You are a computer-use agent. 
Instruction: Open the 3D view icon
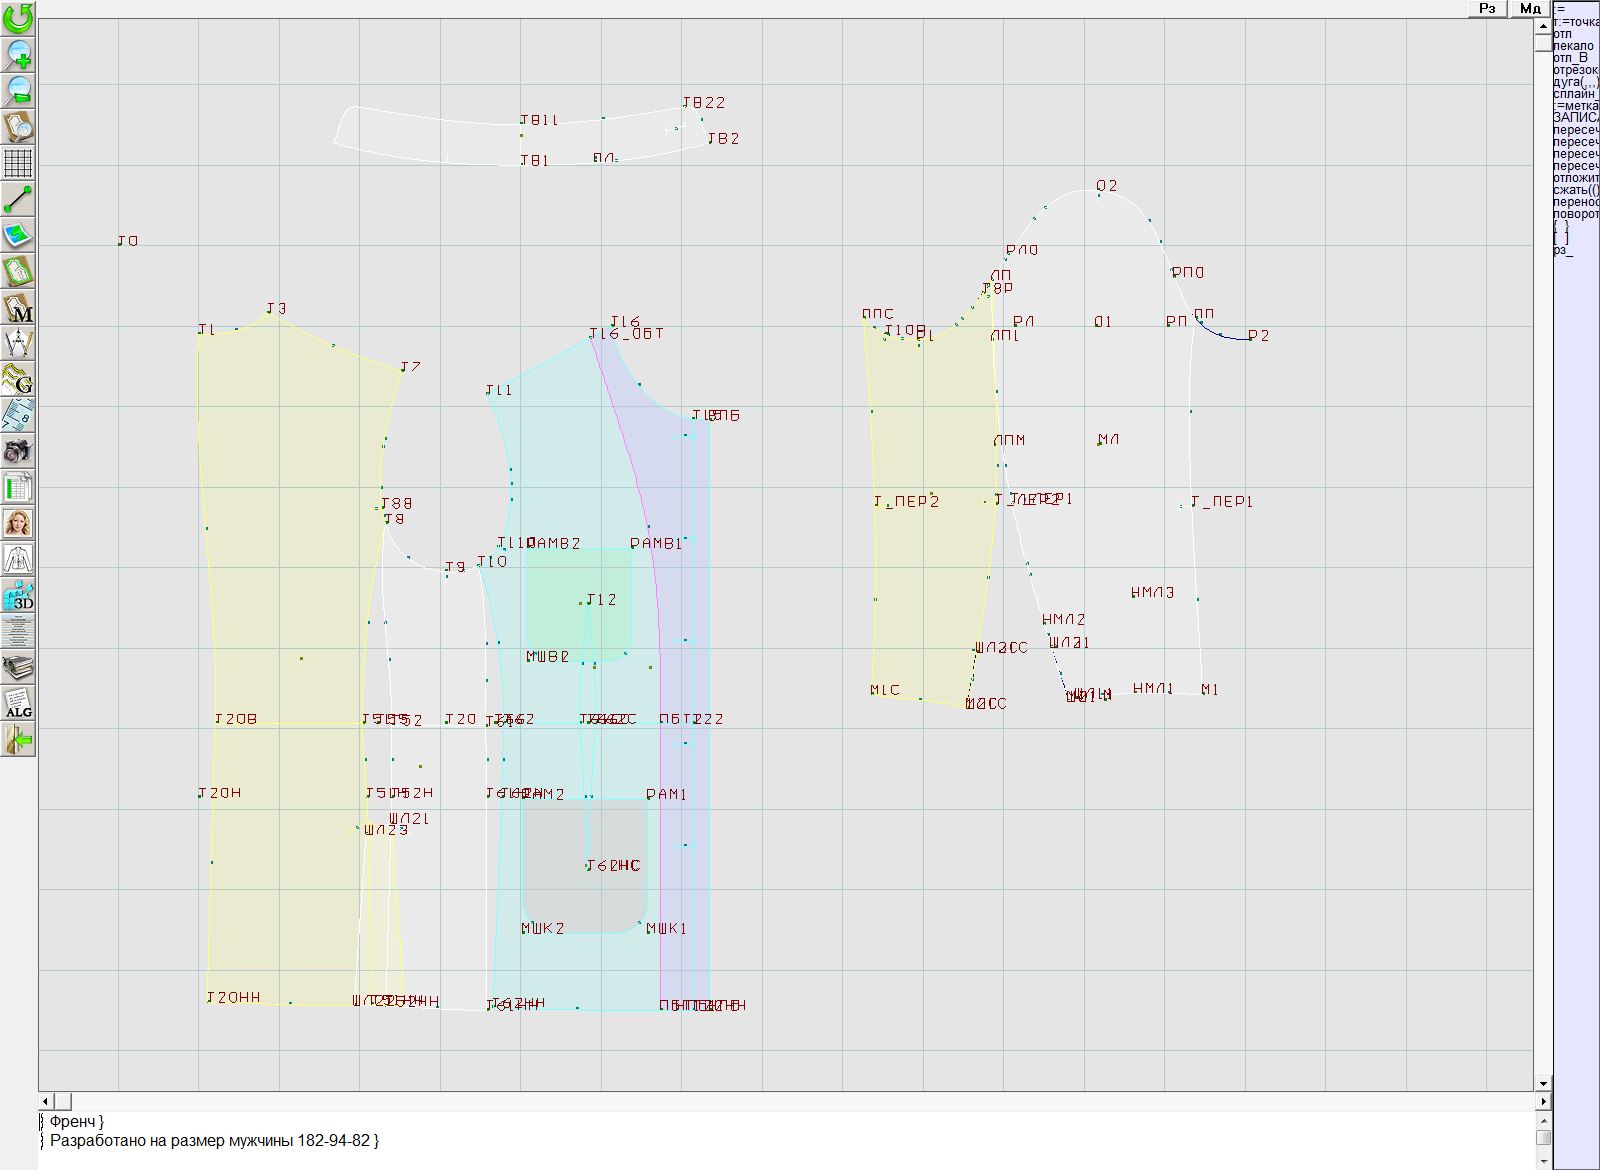18,595
